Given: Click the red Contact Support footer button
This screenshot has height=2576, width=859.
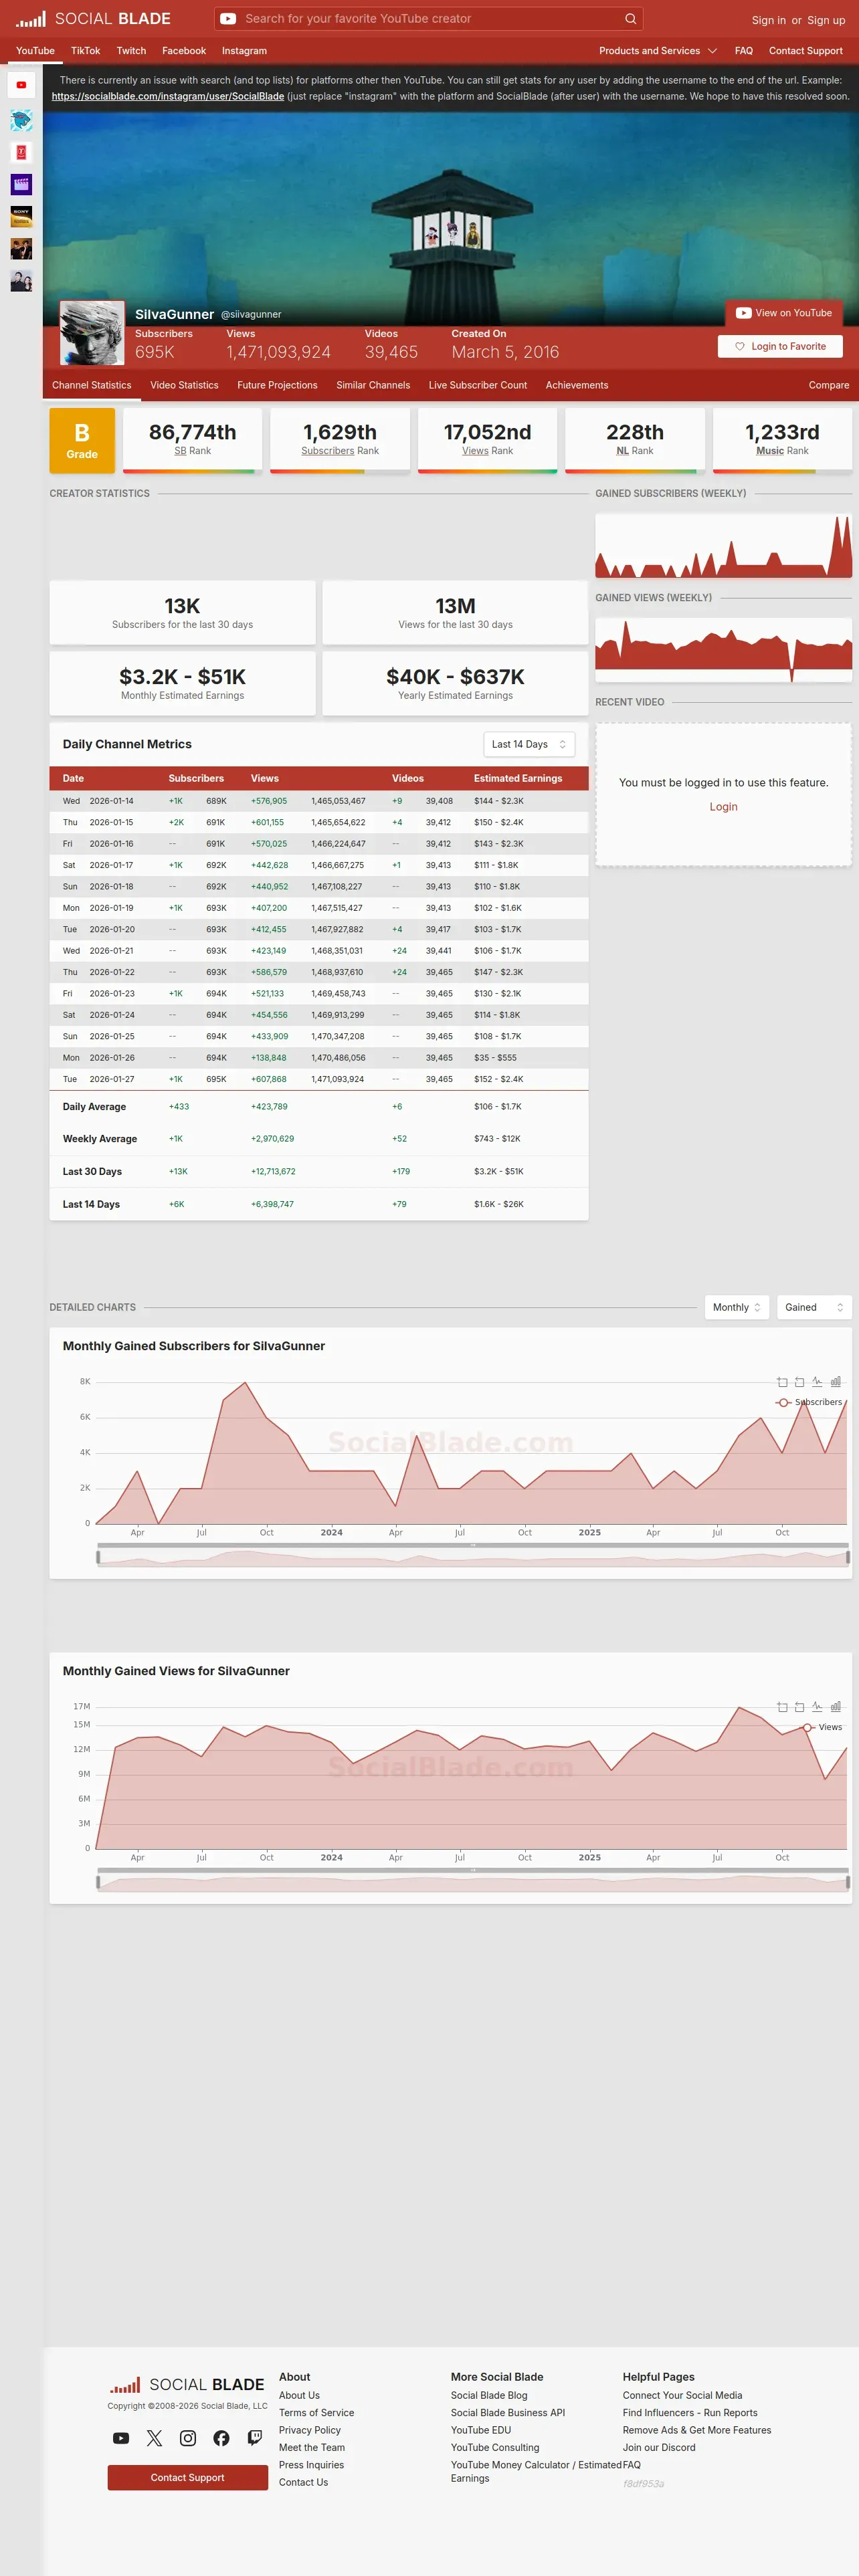Looking at the screenshot, I should pos(188,2477).
